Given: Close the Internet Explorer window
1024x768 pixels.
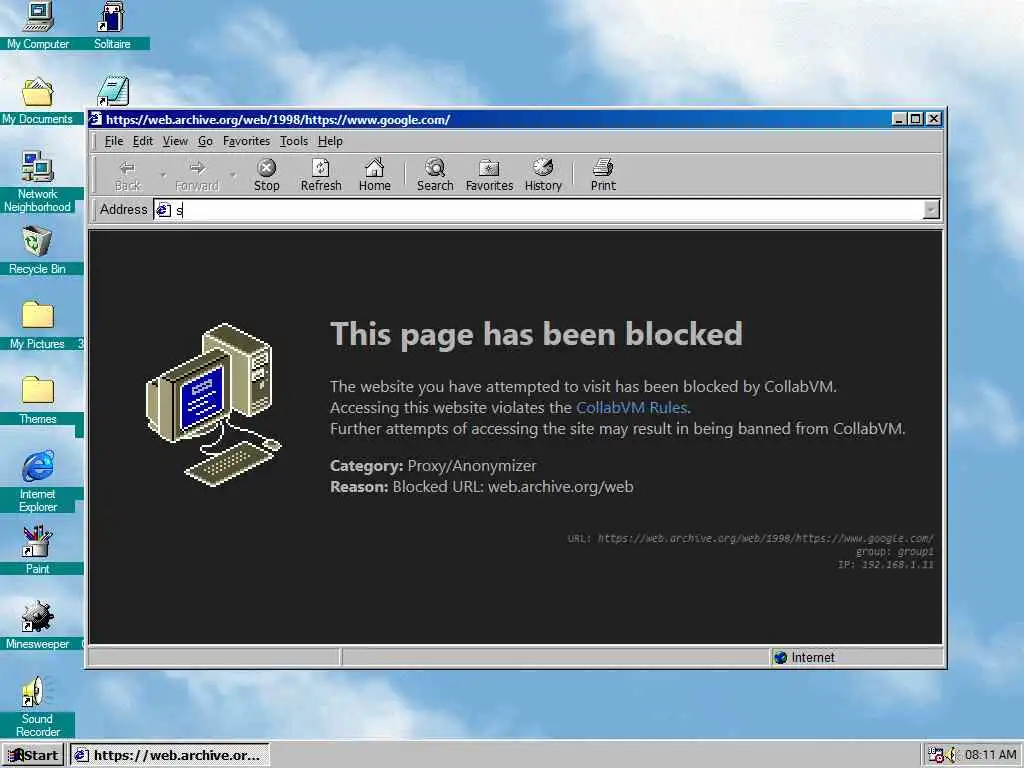Looking at the screenshot, I should pyautogui.click(x=934, y=119).
